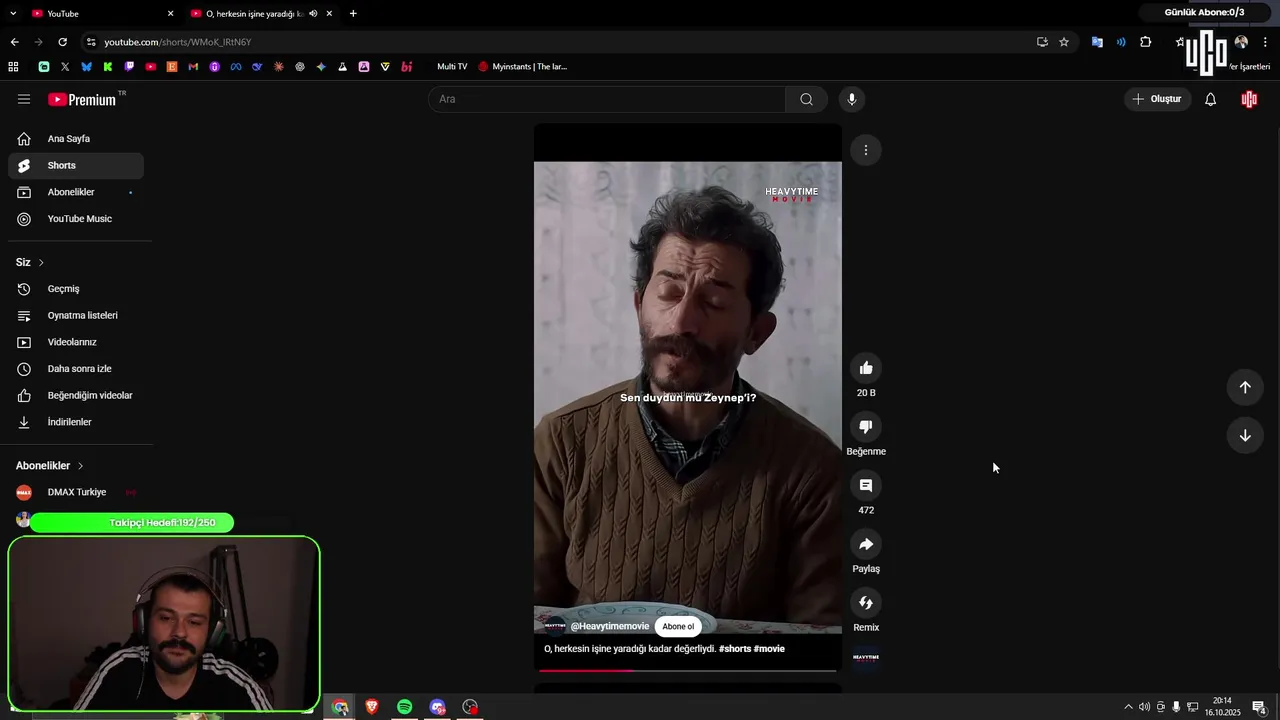The image size is (1280, 720).
Task: Open DMAX Turkiye channel subscription
Action: pos(76,492)
